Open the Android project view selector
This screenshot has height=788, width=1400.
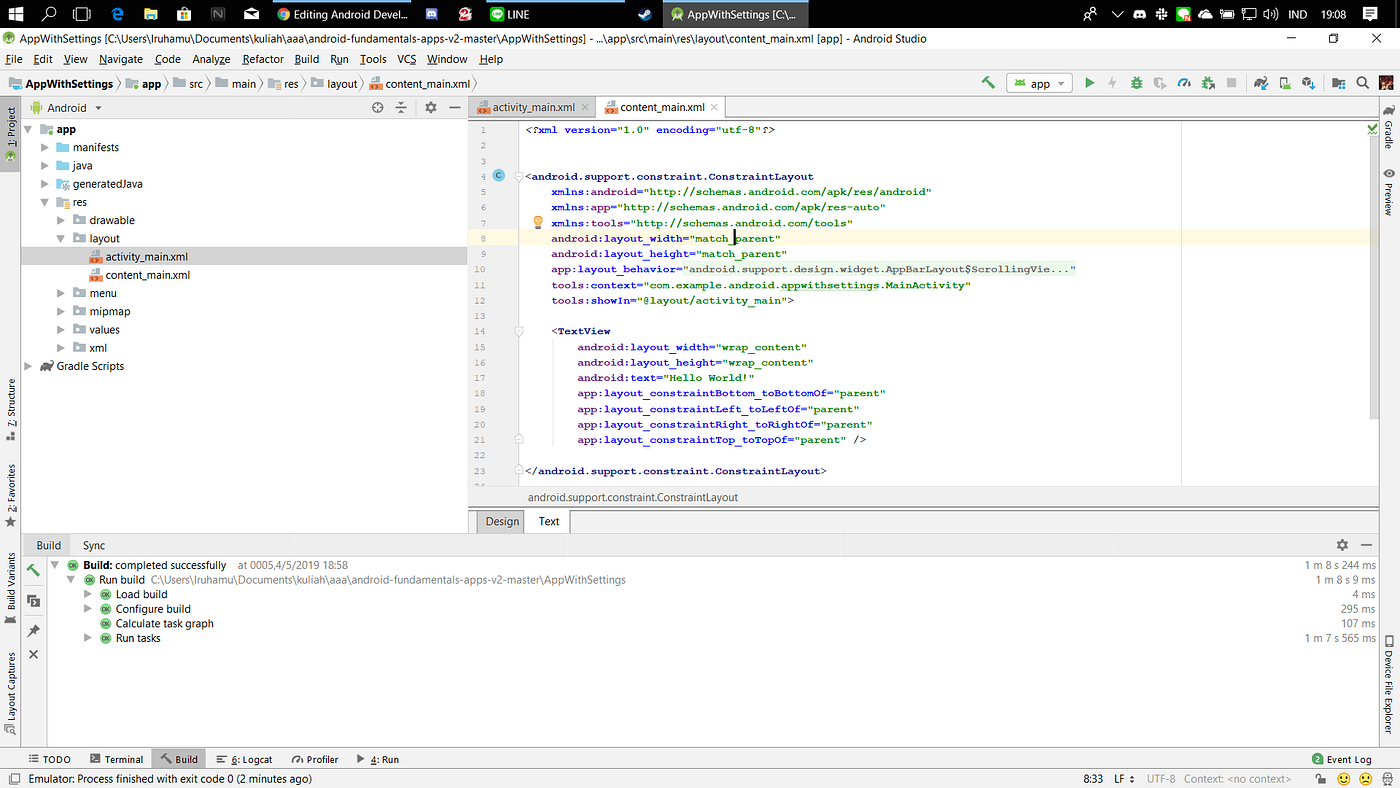pos(67,108)
